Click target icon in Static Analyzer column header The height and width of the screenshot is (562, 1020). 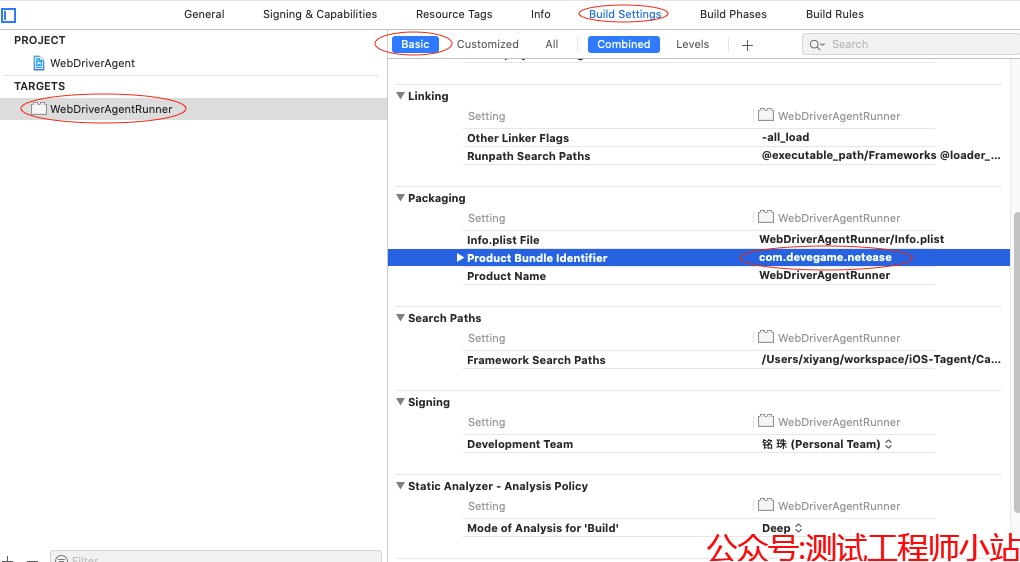[x=766, y=505]
